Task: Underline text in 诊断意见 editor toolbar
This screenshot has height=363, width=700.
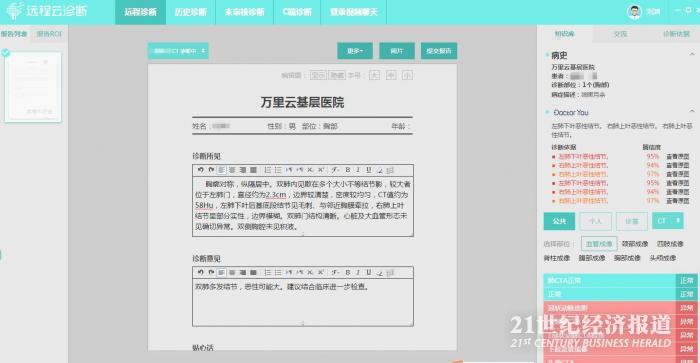Action: click(x=368, y=272)
